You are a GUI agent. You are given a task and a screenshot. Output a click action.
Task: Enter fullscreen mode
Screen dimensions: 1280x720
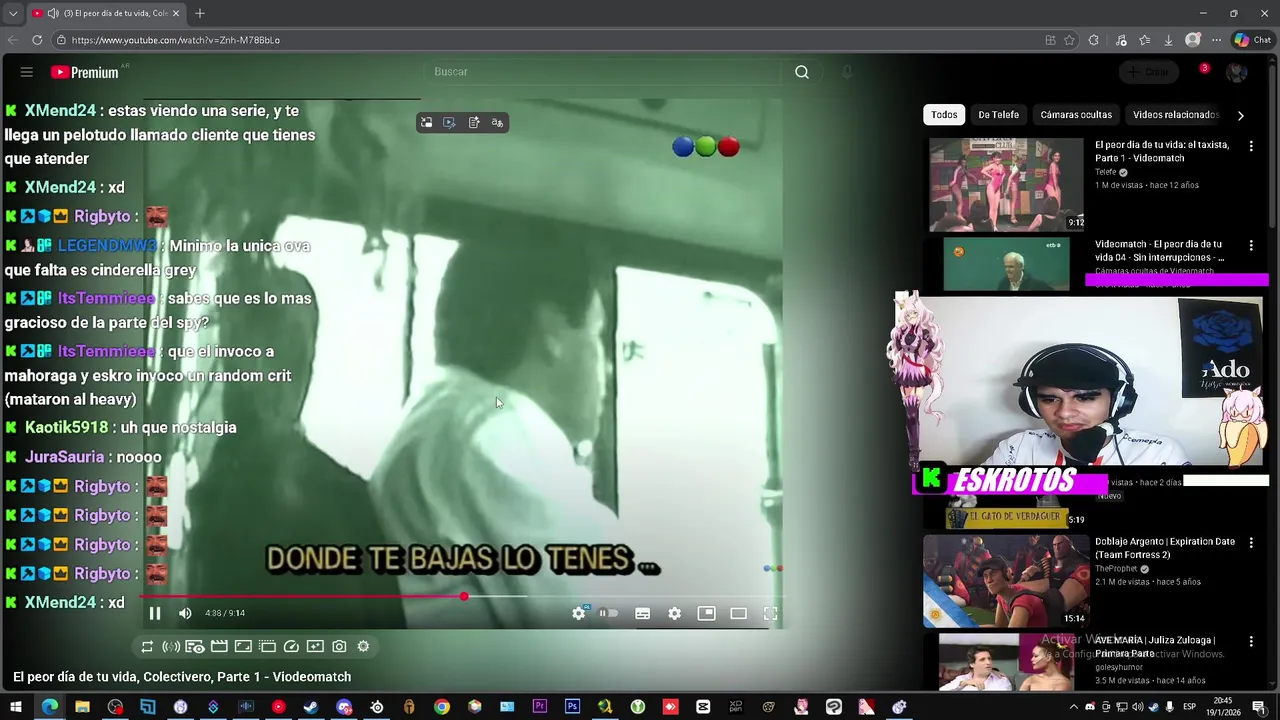point(770,613)
